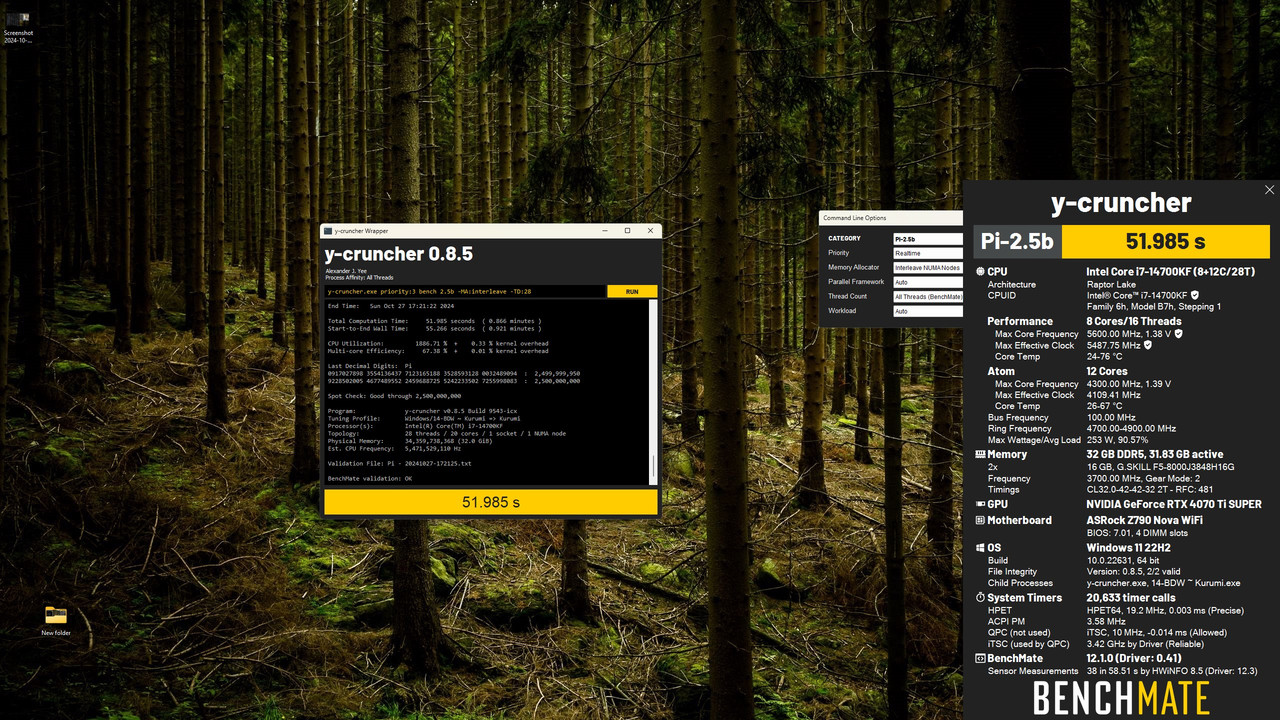
Task: Click the 'Windows 11 22H2' text
Action: [1129, 548]
